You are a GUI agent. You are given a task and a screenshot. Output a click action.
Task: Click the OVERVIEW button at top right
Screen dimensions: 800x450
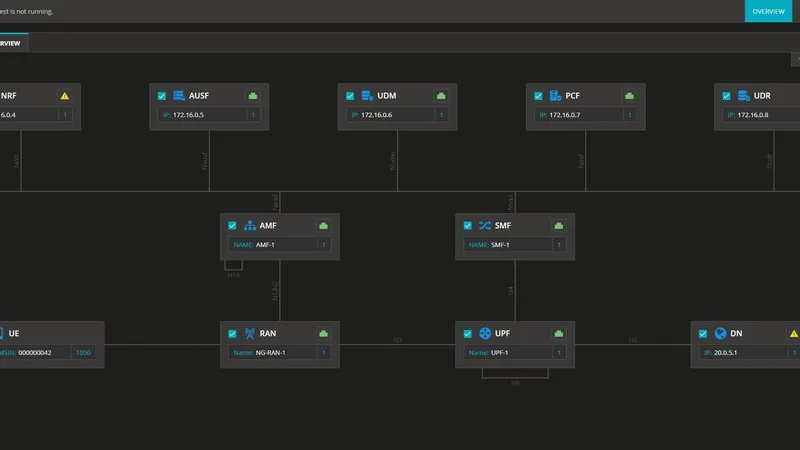pos(768,11)
